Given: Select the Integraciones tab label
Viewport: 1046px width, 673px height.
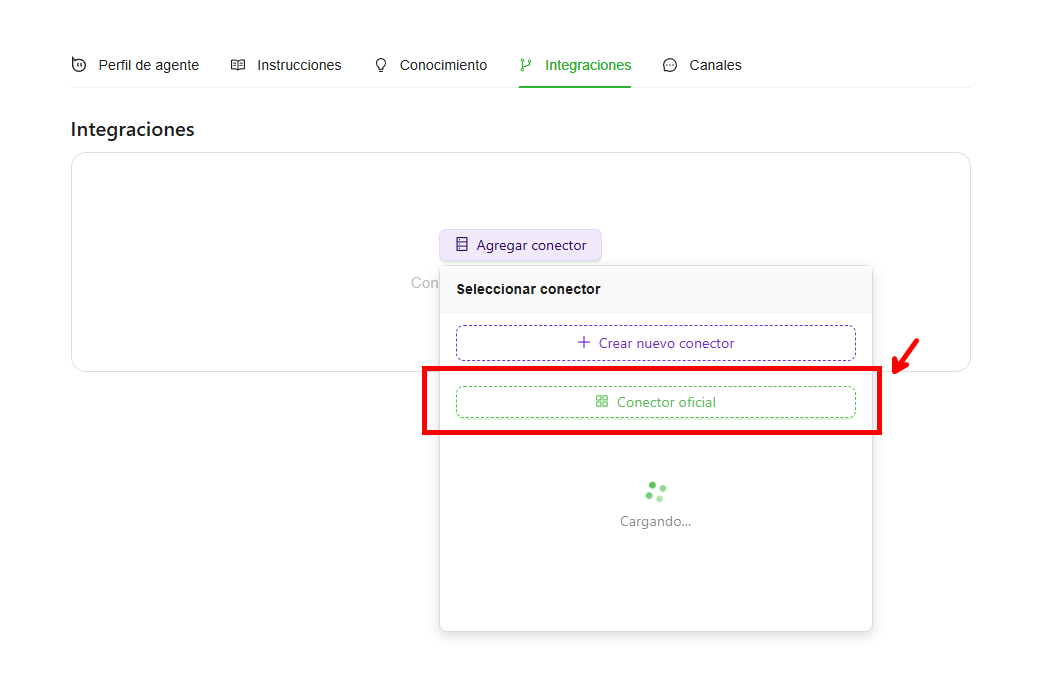Looking at the screenshot, I should (x=588, y=65).
